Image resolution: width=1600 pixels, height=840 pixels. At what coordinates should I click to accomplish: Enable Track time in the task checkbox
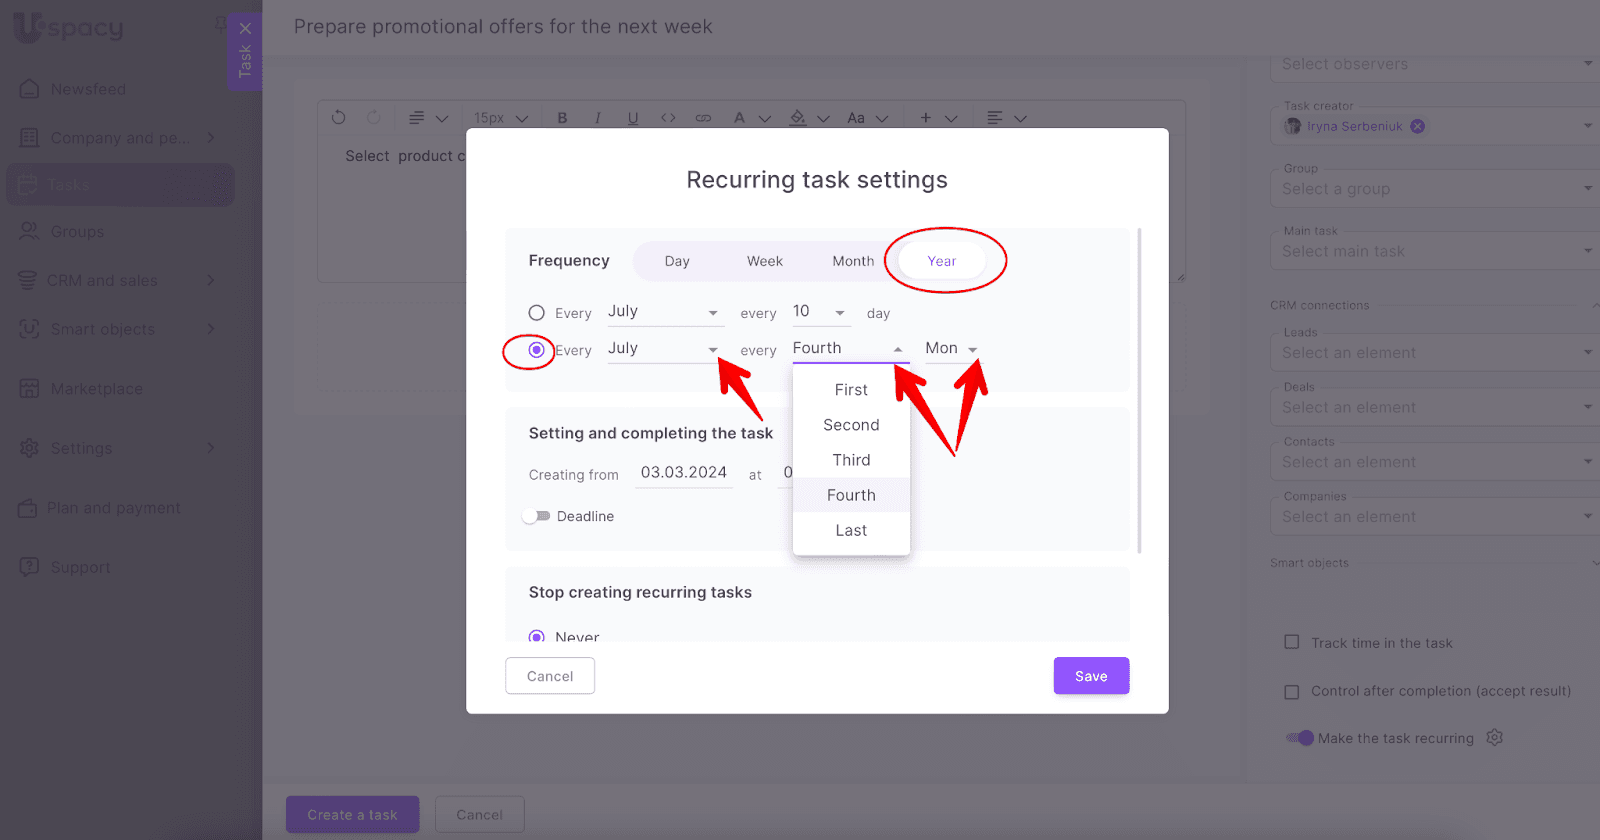(x=1292, y=643)
